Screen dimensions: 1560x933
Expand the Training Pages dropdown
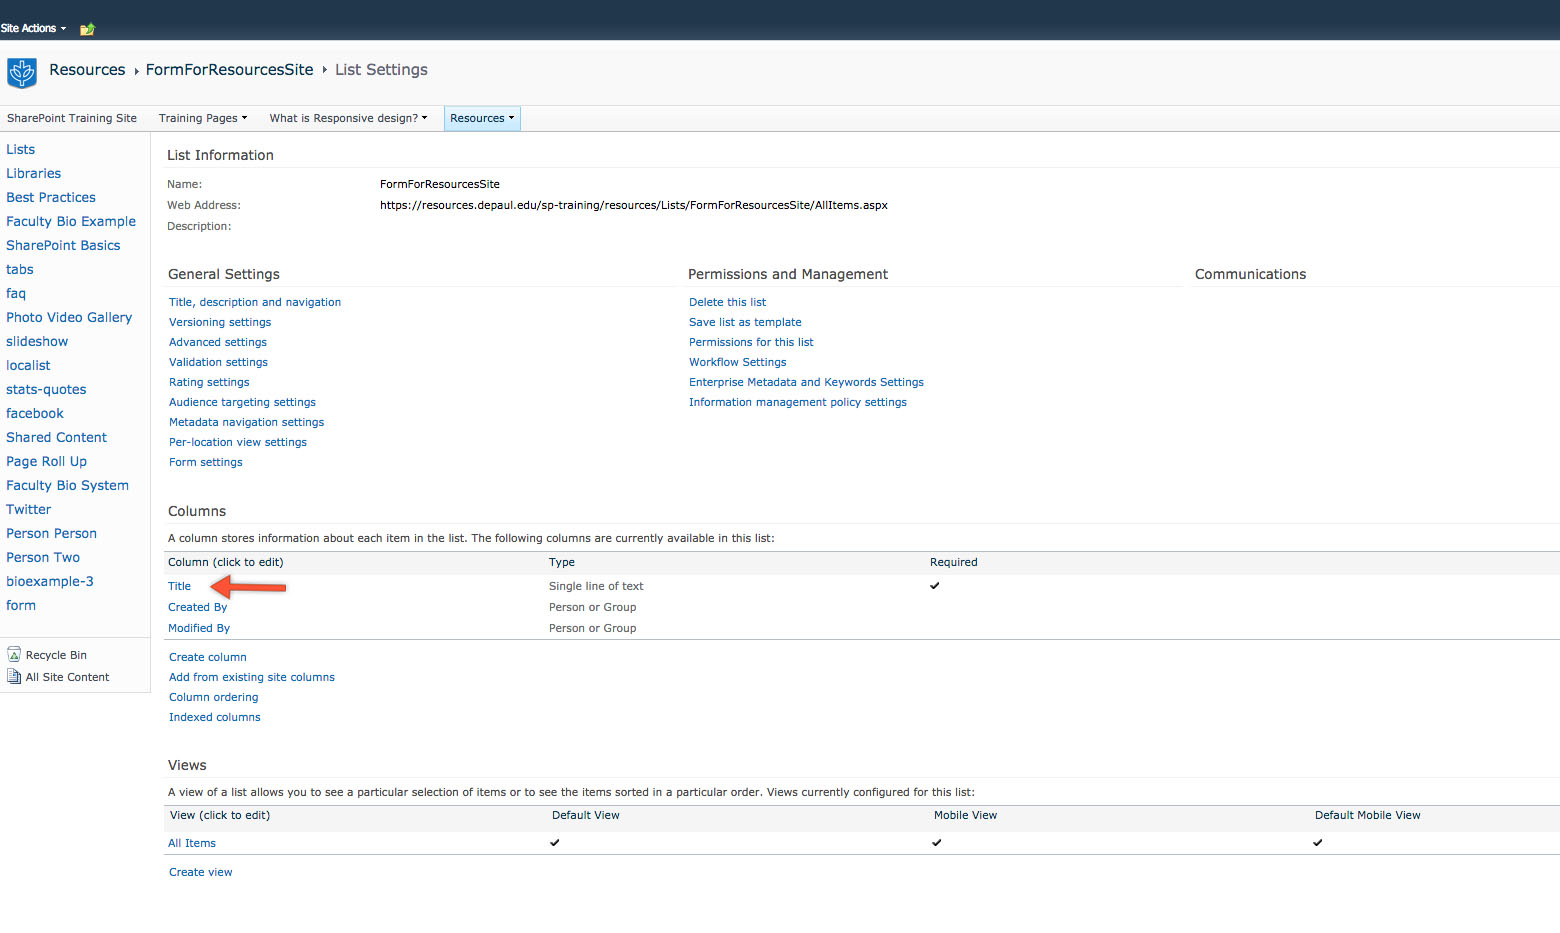[202, 118]
